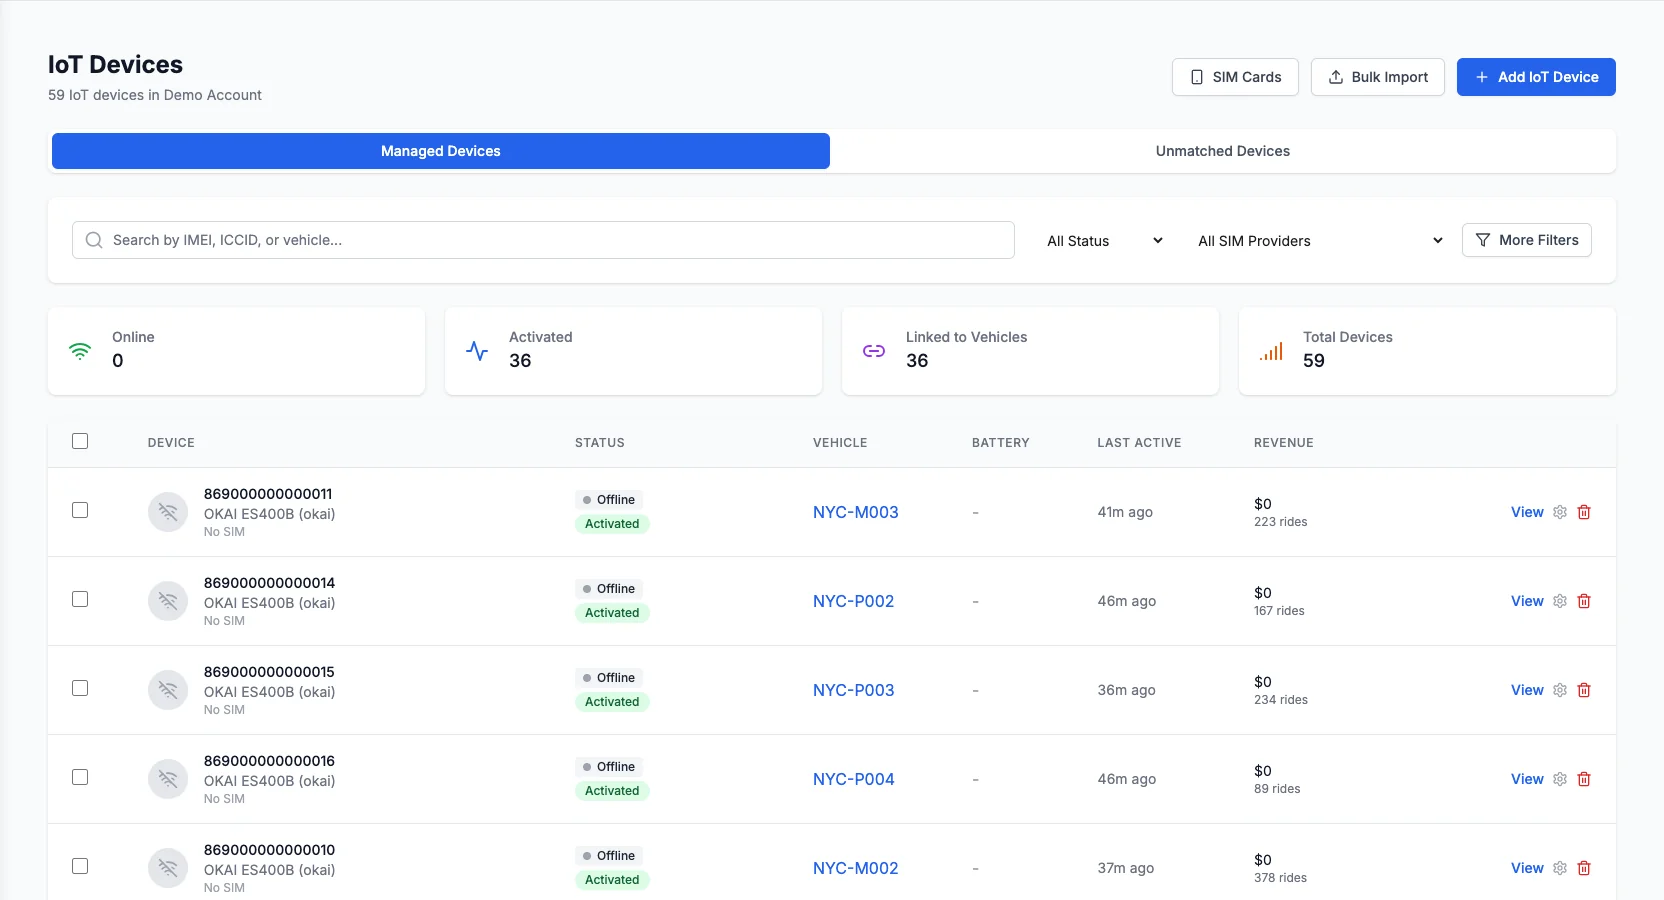This screenshot has height=900, width=1664.
Task: Click the Activated pulse icon
Action: (477, 351)
